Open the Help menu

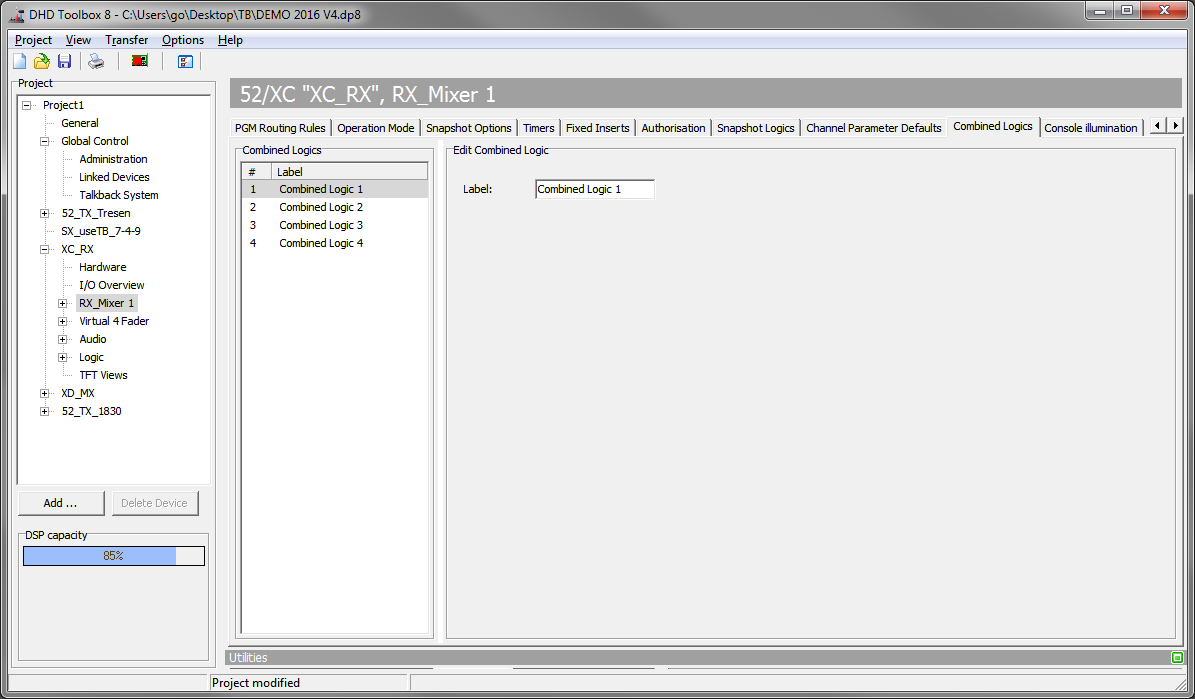point(230,40)
